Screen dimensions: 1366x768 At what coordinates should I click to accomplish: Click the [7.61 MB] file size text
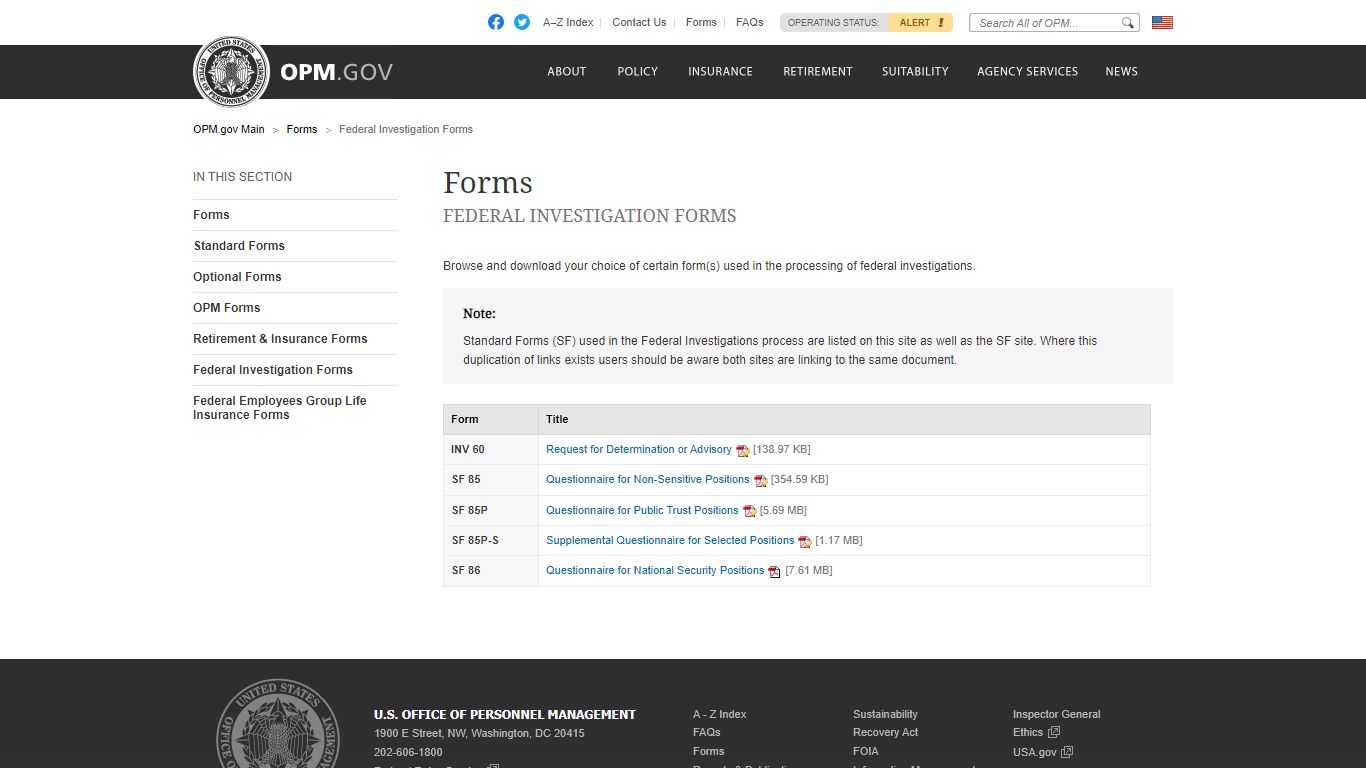[808, 571]
